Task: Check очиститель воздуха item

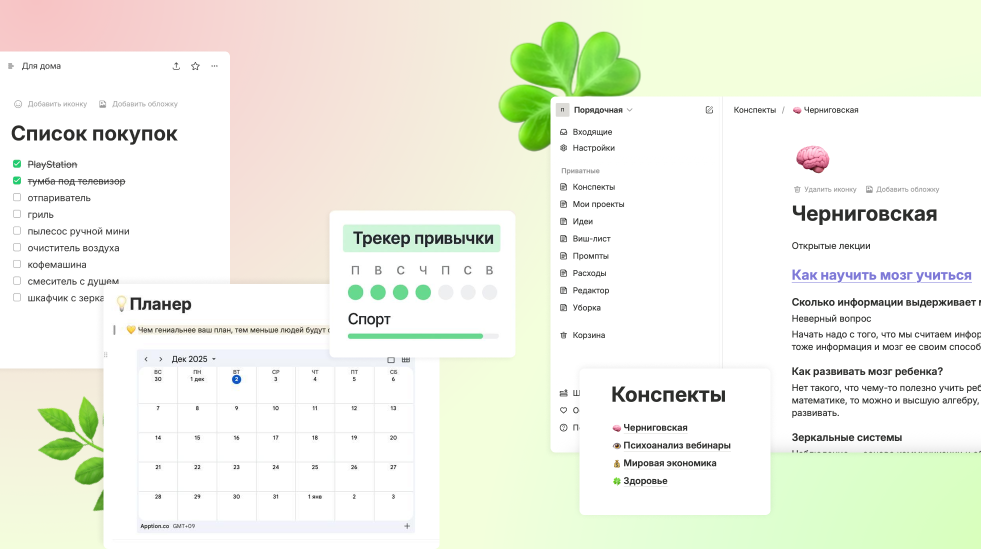Action: (x=17, y=247)
